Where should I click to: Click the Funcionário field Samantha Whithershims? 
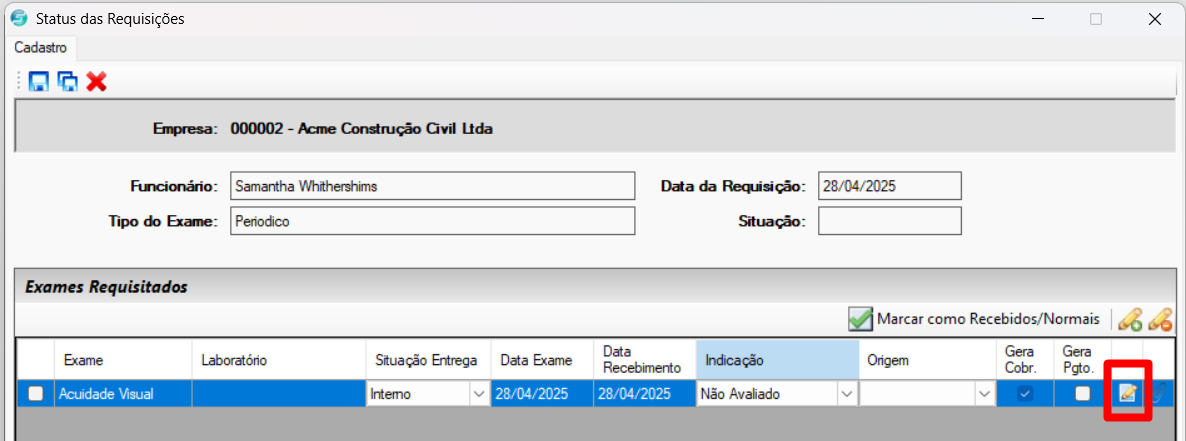pyautogui.click(x=432, y=187)
